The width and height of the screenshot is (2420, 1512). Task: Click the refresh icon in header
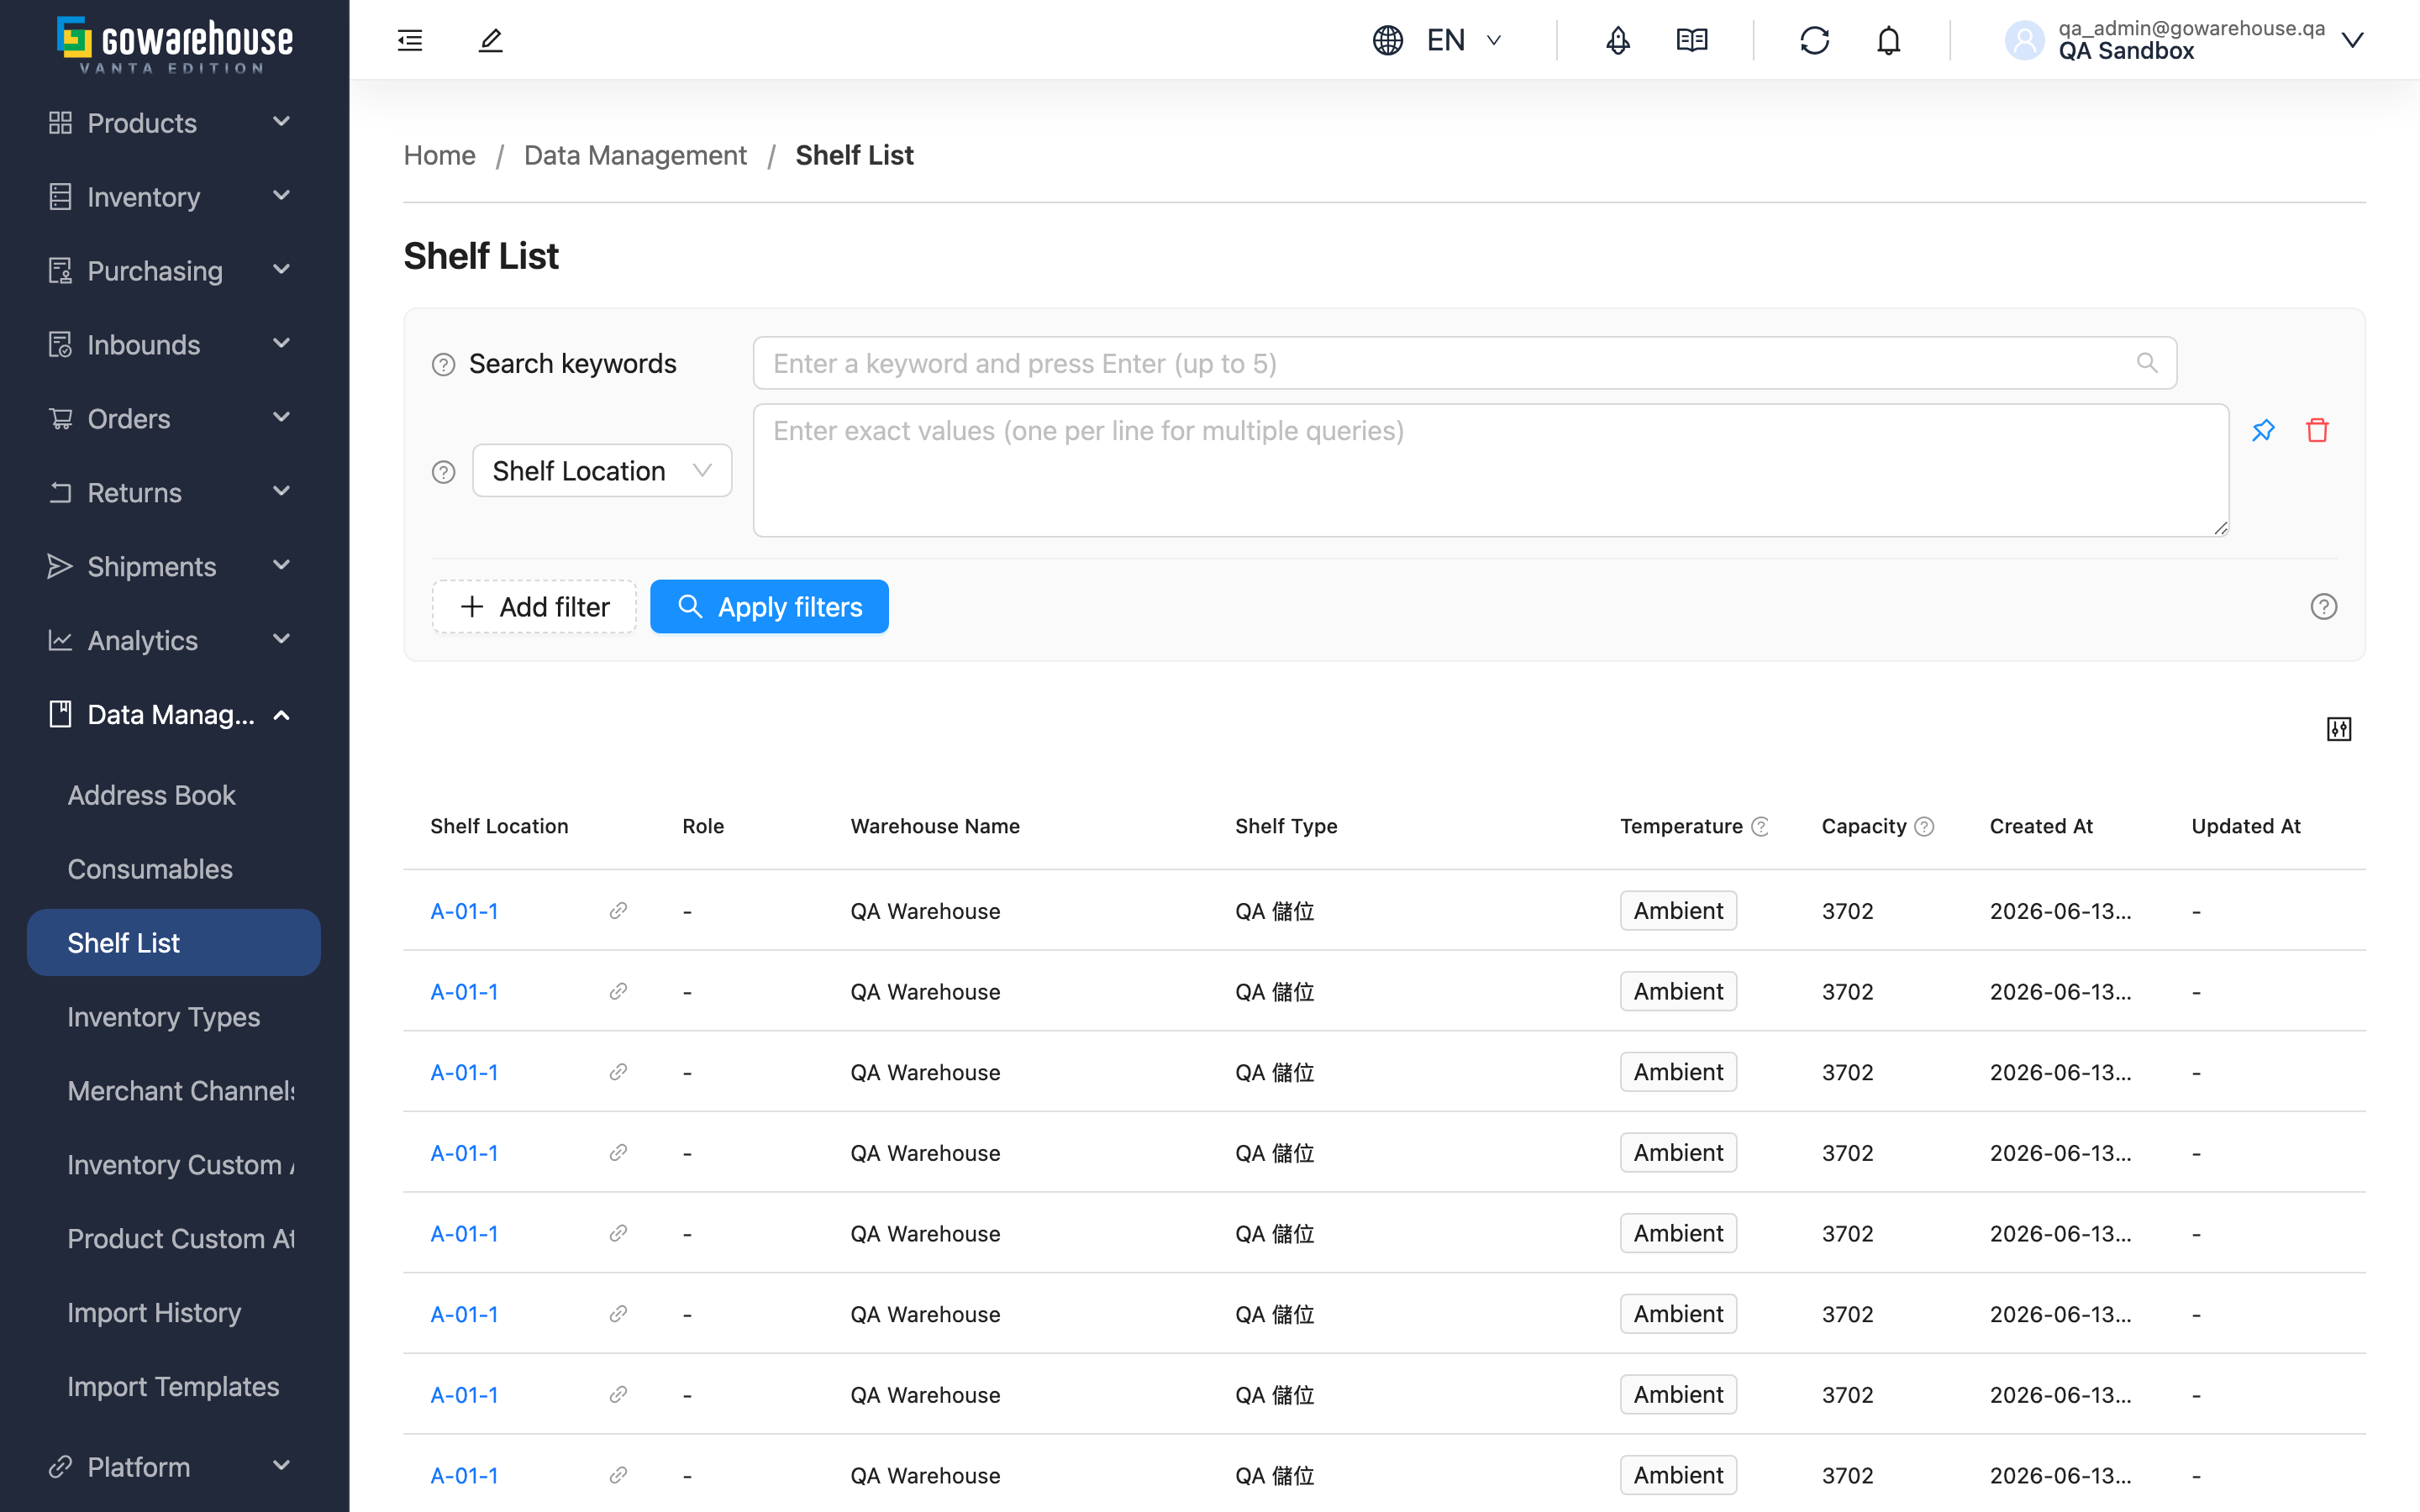1814,40
